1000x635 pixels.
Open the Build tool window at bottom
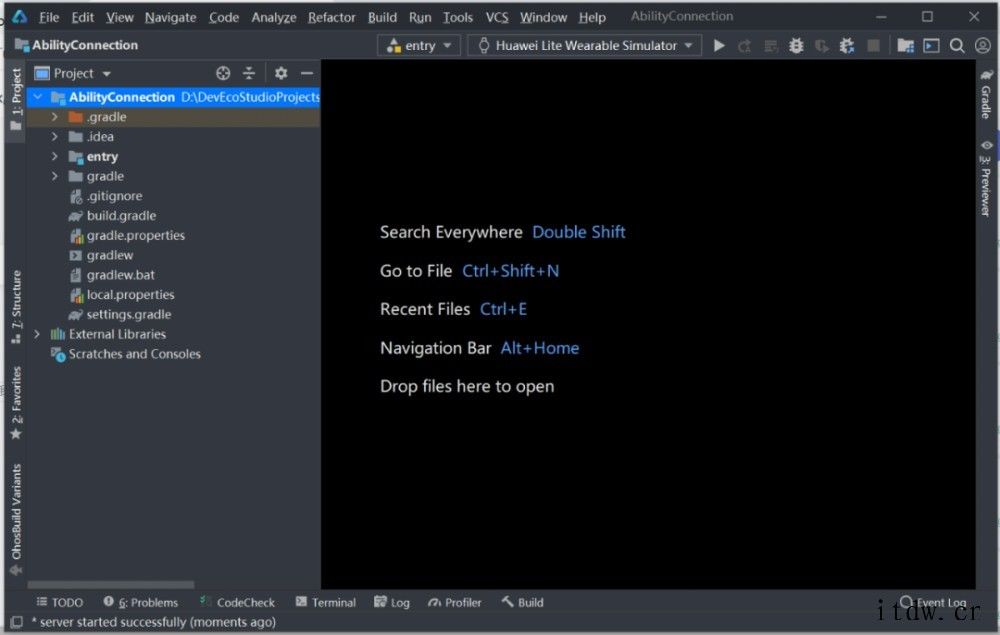(x=522, y=602)
